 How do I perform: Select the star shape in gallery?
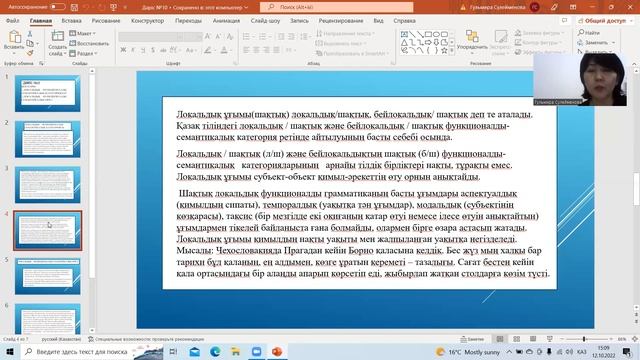(x=444, y=51)
